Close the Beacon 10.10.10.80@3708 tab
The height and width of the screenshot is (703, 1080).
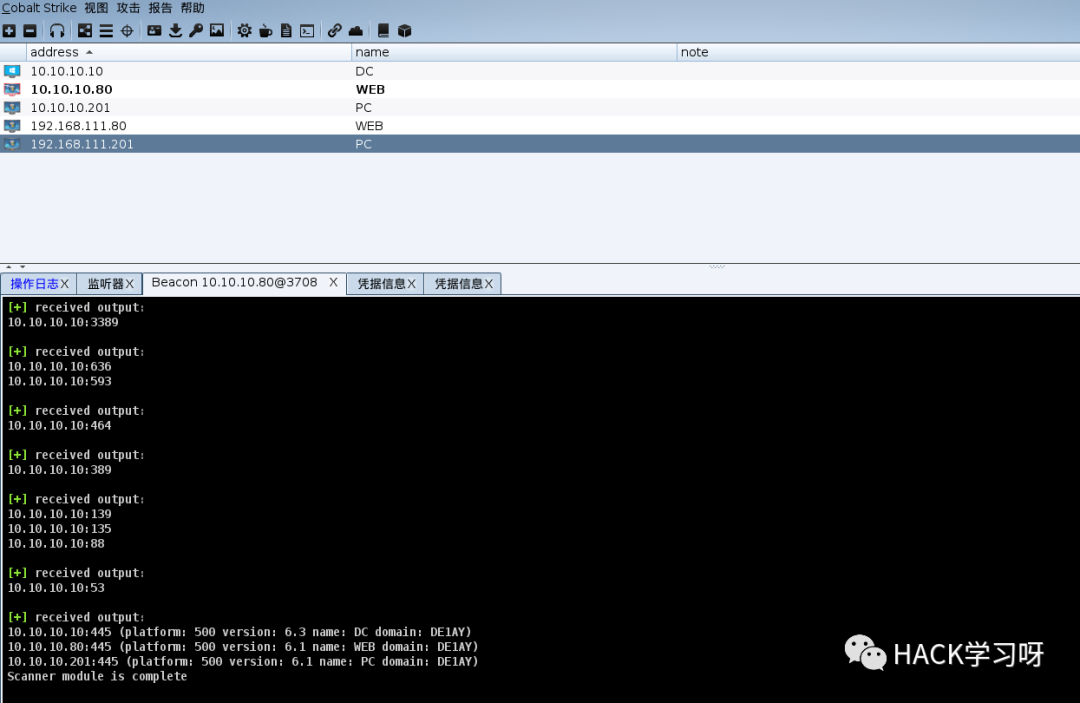333,282
